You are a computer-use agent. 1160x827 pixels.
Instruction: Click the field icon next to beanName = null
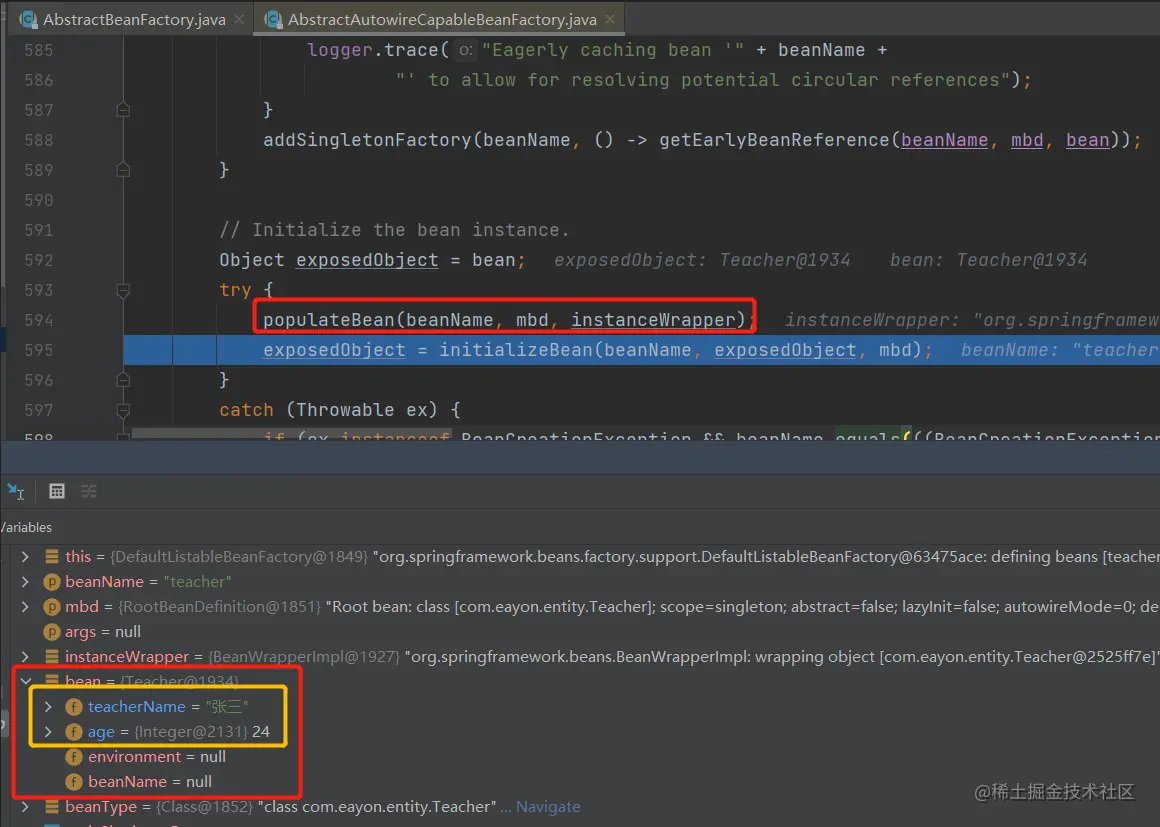[74, 782]
